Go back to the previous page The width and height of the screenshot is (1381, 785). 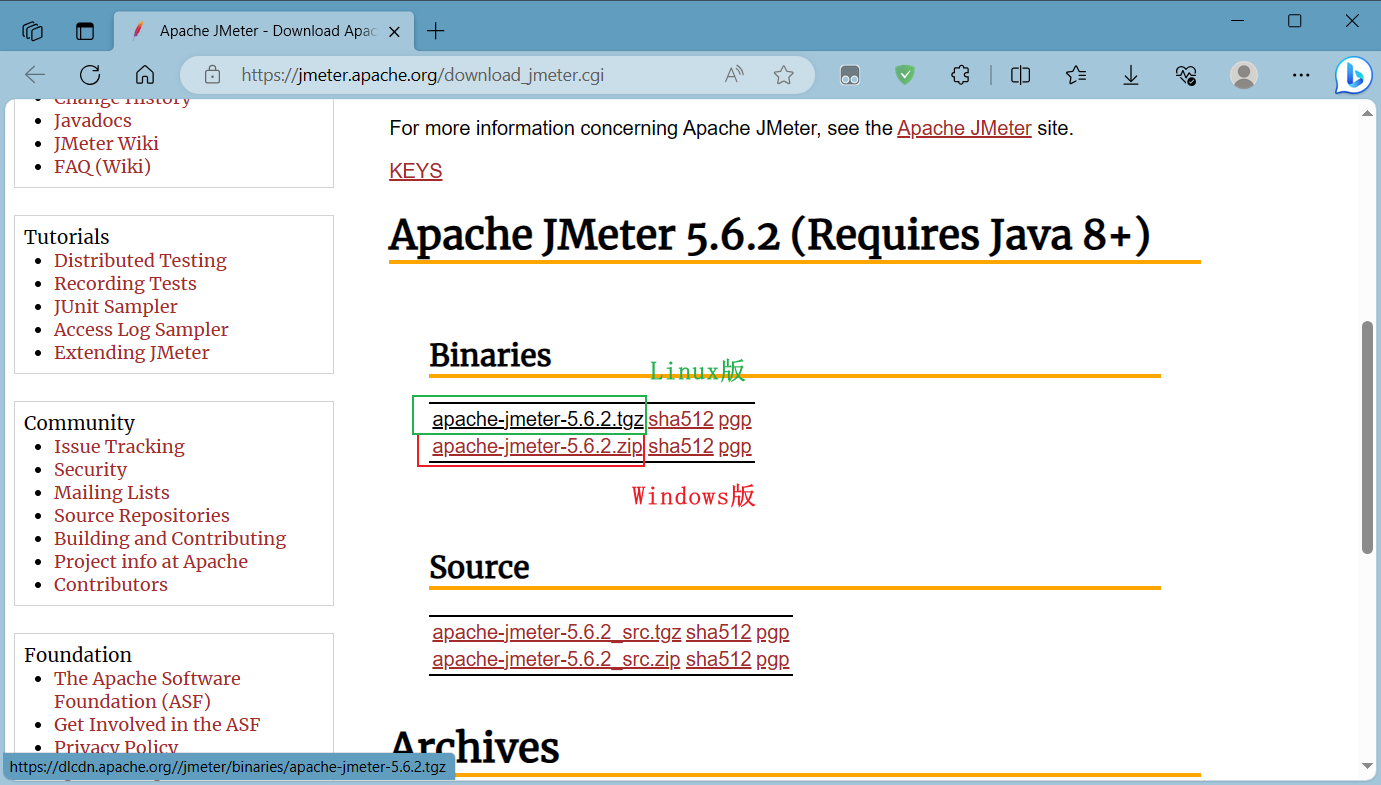[x=35, y=75]
